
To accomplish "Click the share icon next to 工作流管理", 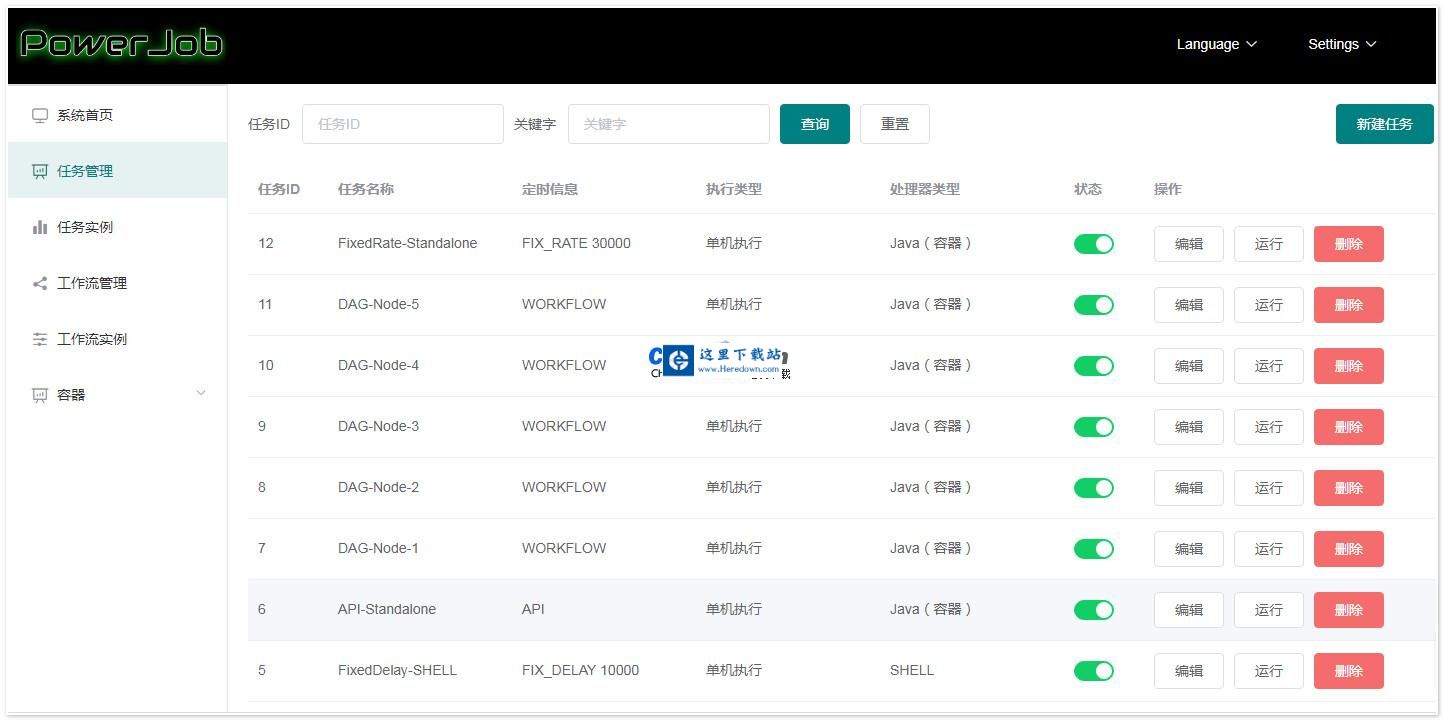I will coord(39,282).
